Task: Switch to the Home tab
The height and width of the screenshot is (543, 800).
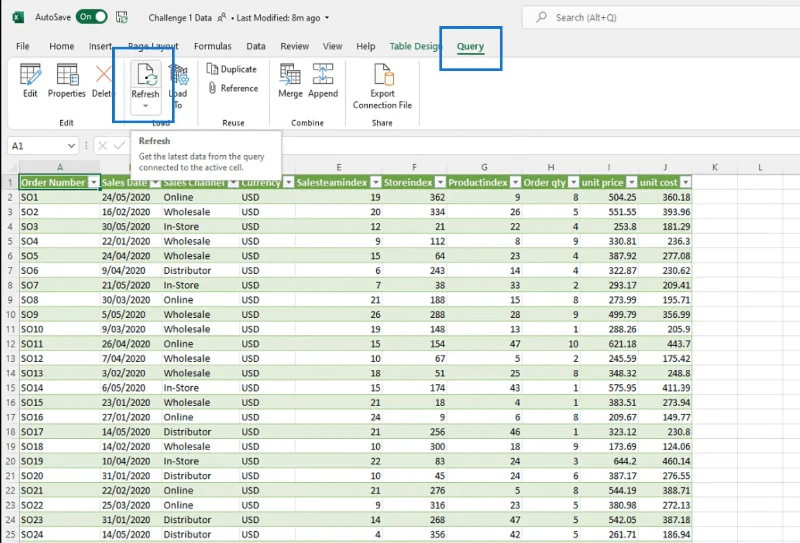Action: tap(62, 46)
